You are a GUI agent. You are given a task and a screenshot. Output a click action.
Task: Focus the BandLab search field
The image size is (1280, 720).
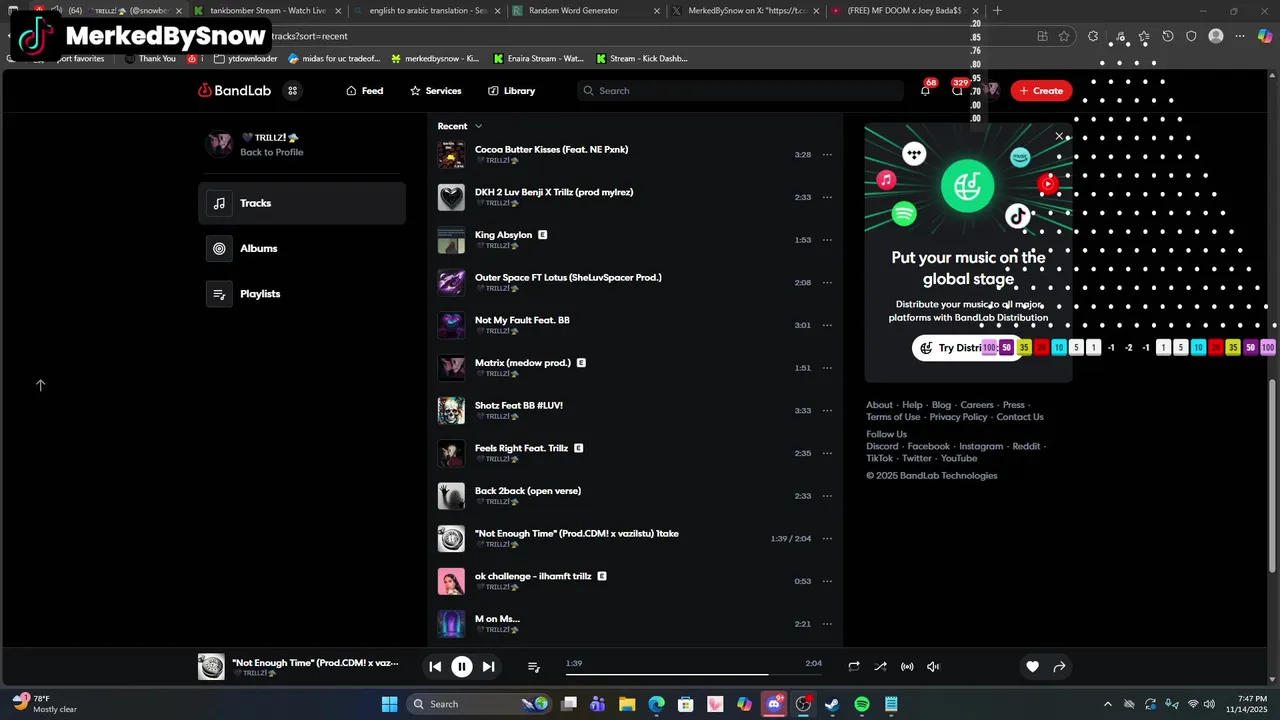(740, 90)
